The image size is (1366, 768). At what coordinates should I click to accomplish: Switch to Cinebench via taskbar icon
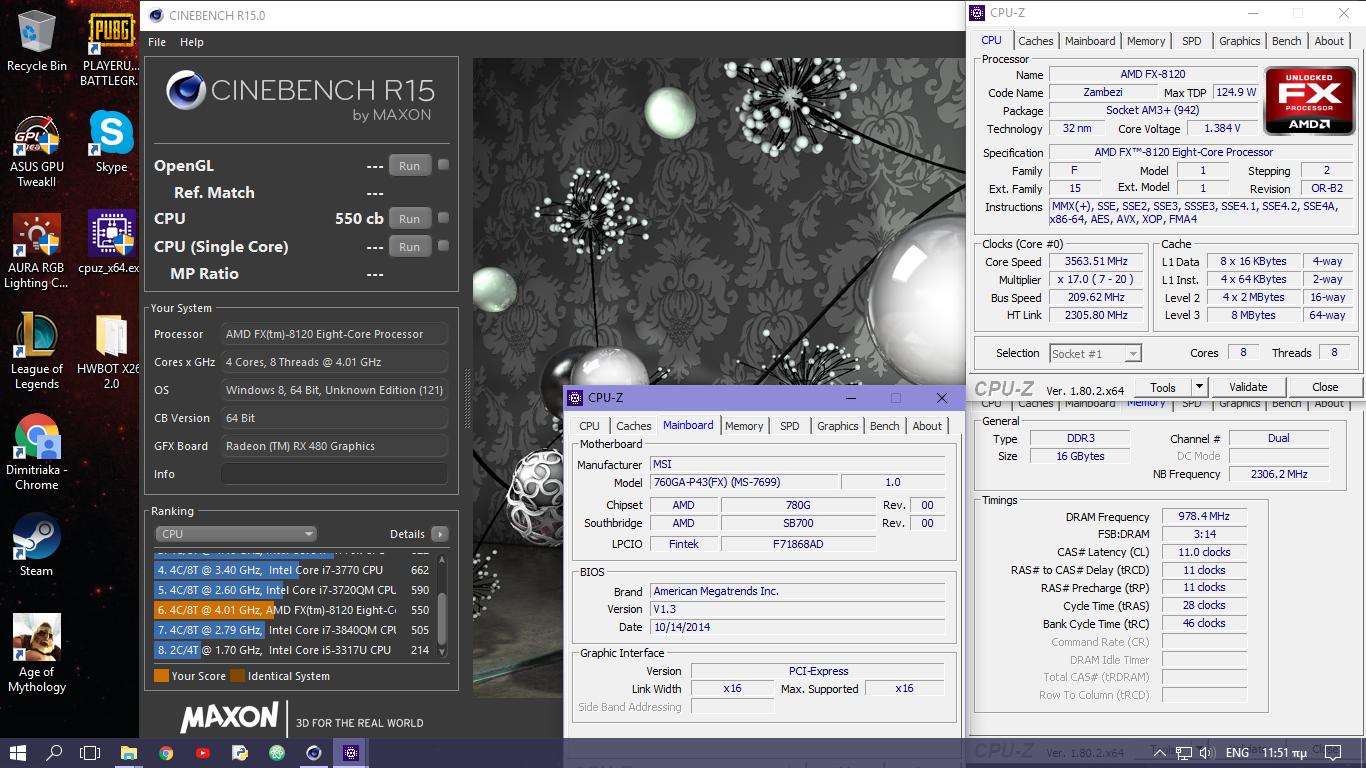(314, 753)
